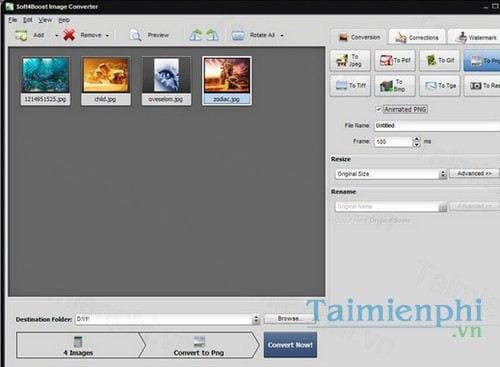This screenshot has width=500, height=367.
Task: Click the Rotate All text label
Action: point(262,35)
